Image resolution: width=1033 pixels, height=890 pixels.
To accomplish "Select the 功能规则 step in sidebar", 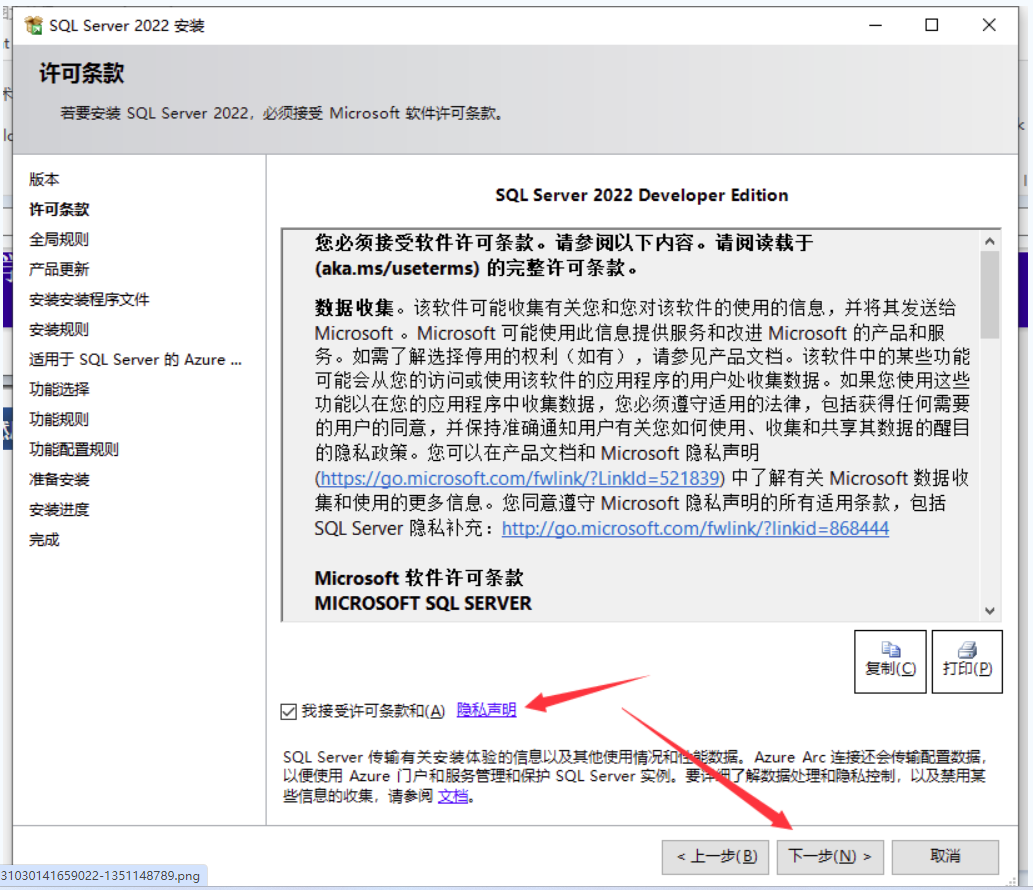I will 59,420.
